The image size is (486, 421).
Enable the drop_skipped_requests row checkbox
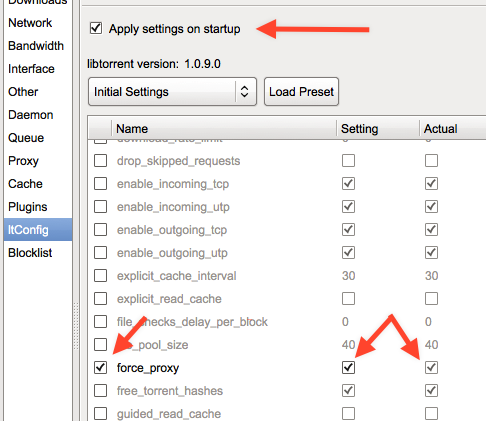tap(100, 161)
